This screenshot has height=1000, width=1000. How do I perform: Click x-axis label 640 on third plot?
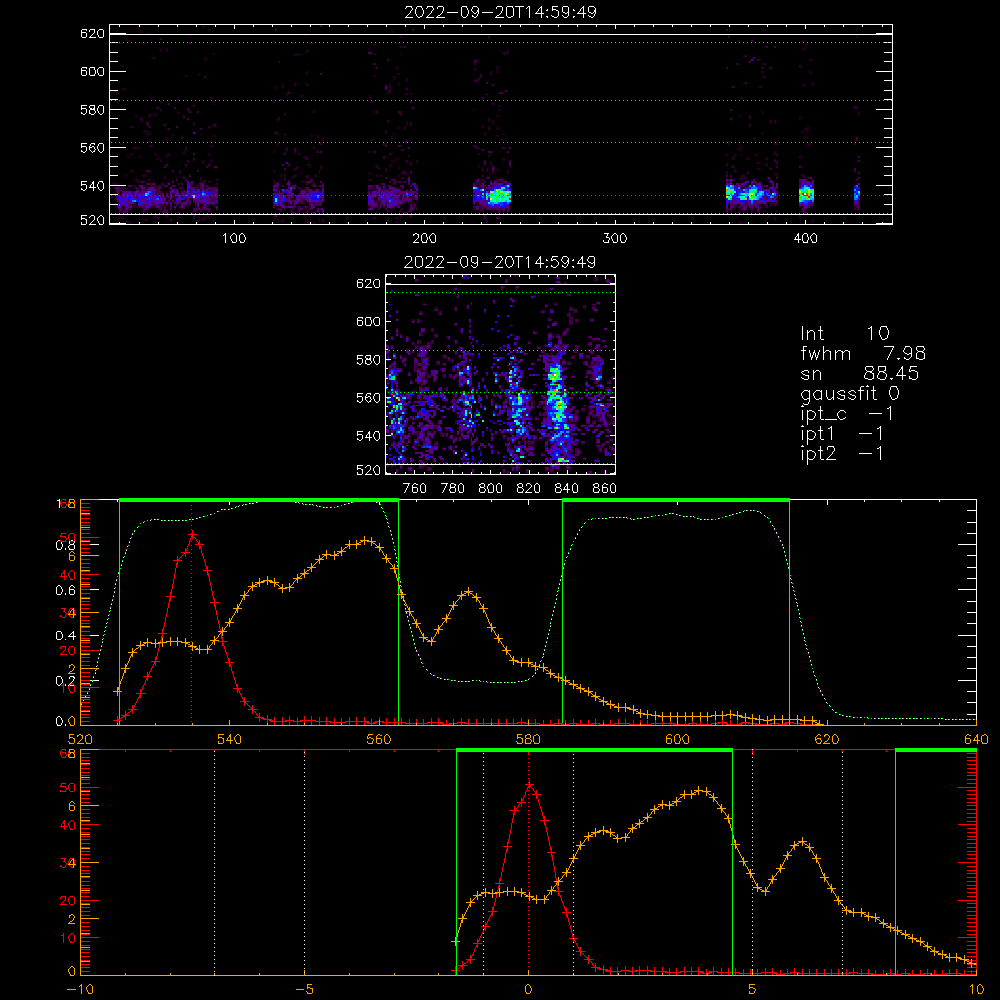[976, 739]
